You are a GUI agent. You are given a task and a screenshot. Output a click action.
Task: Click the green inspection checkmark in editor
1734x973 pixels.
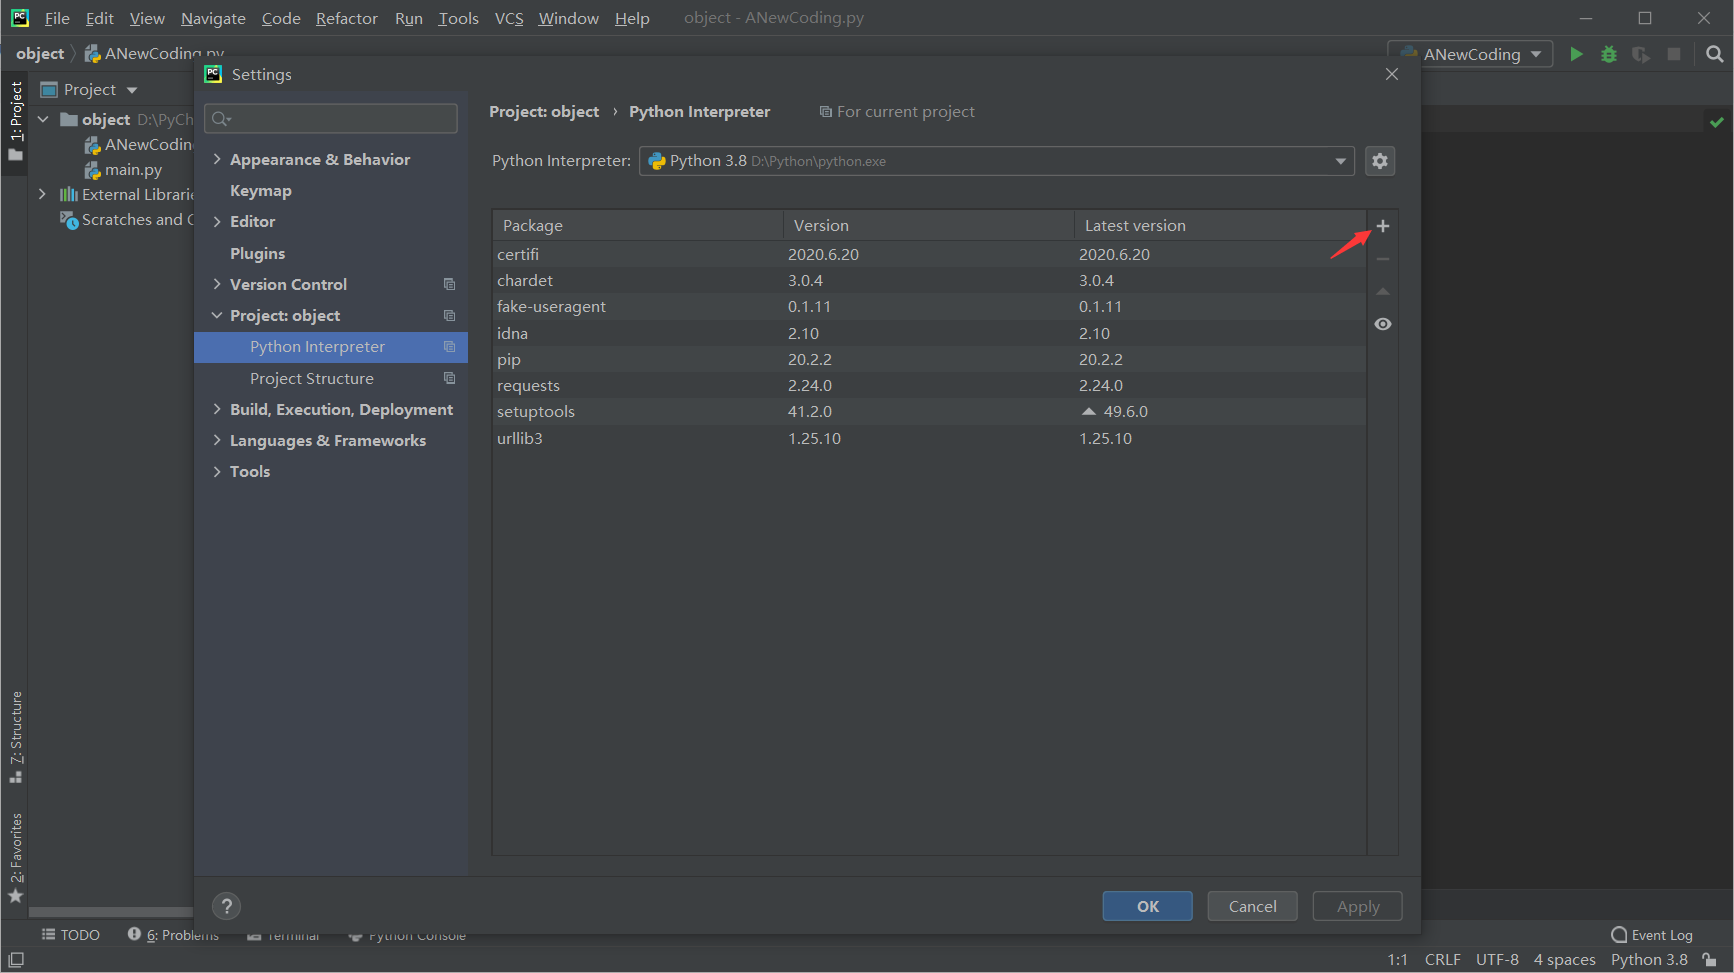(x=1717, y=122)
